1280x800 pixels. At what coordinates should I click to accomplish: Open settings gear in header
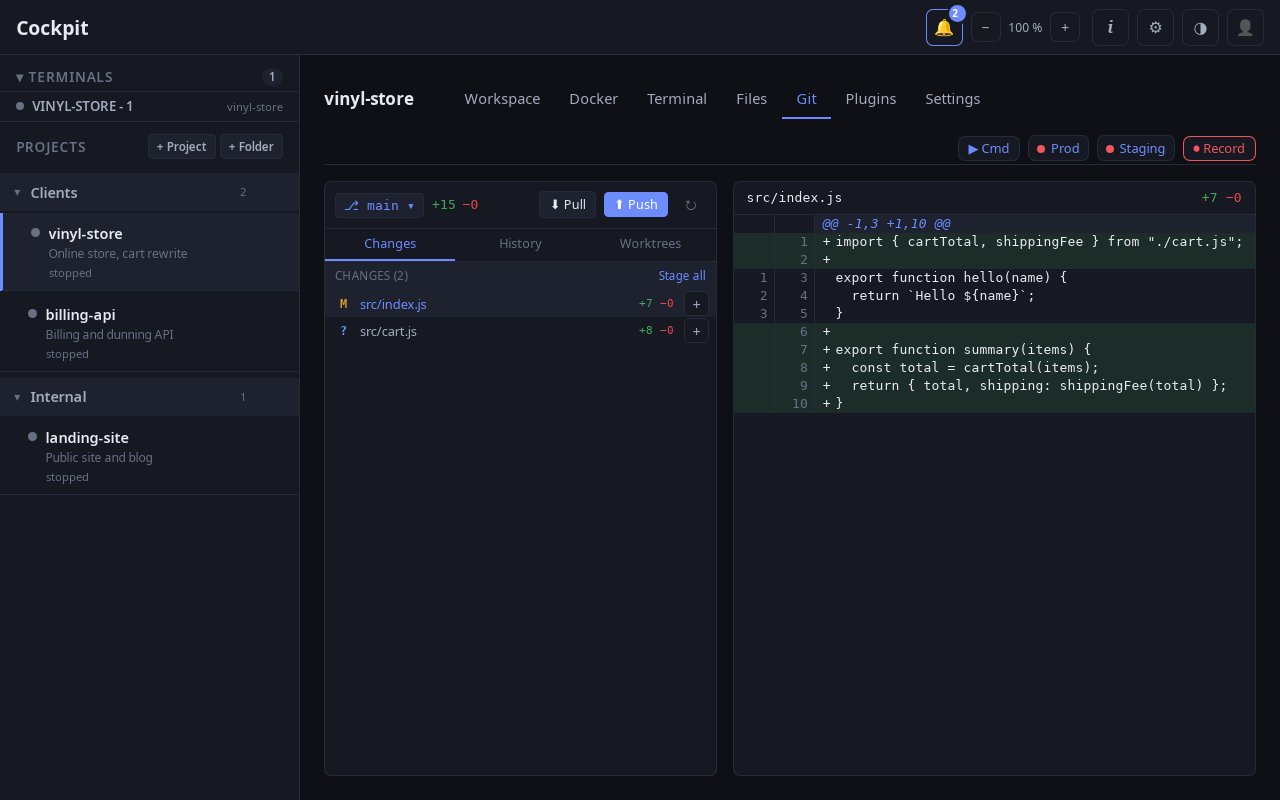(x=1155, y=28)
